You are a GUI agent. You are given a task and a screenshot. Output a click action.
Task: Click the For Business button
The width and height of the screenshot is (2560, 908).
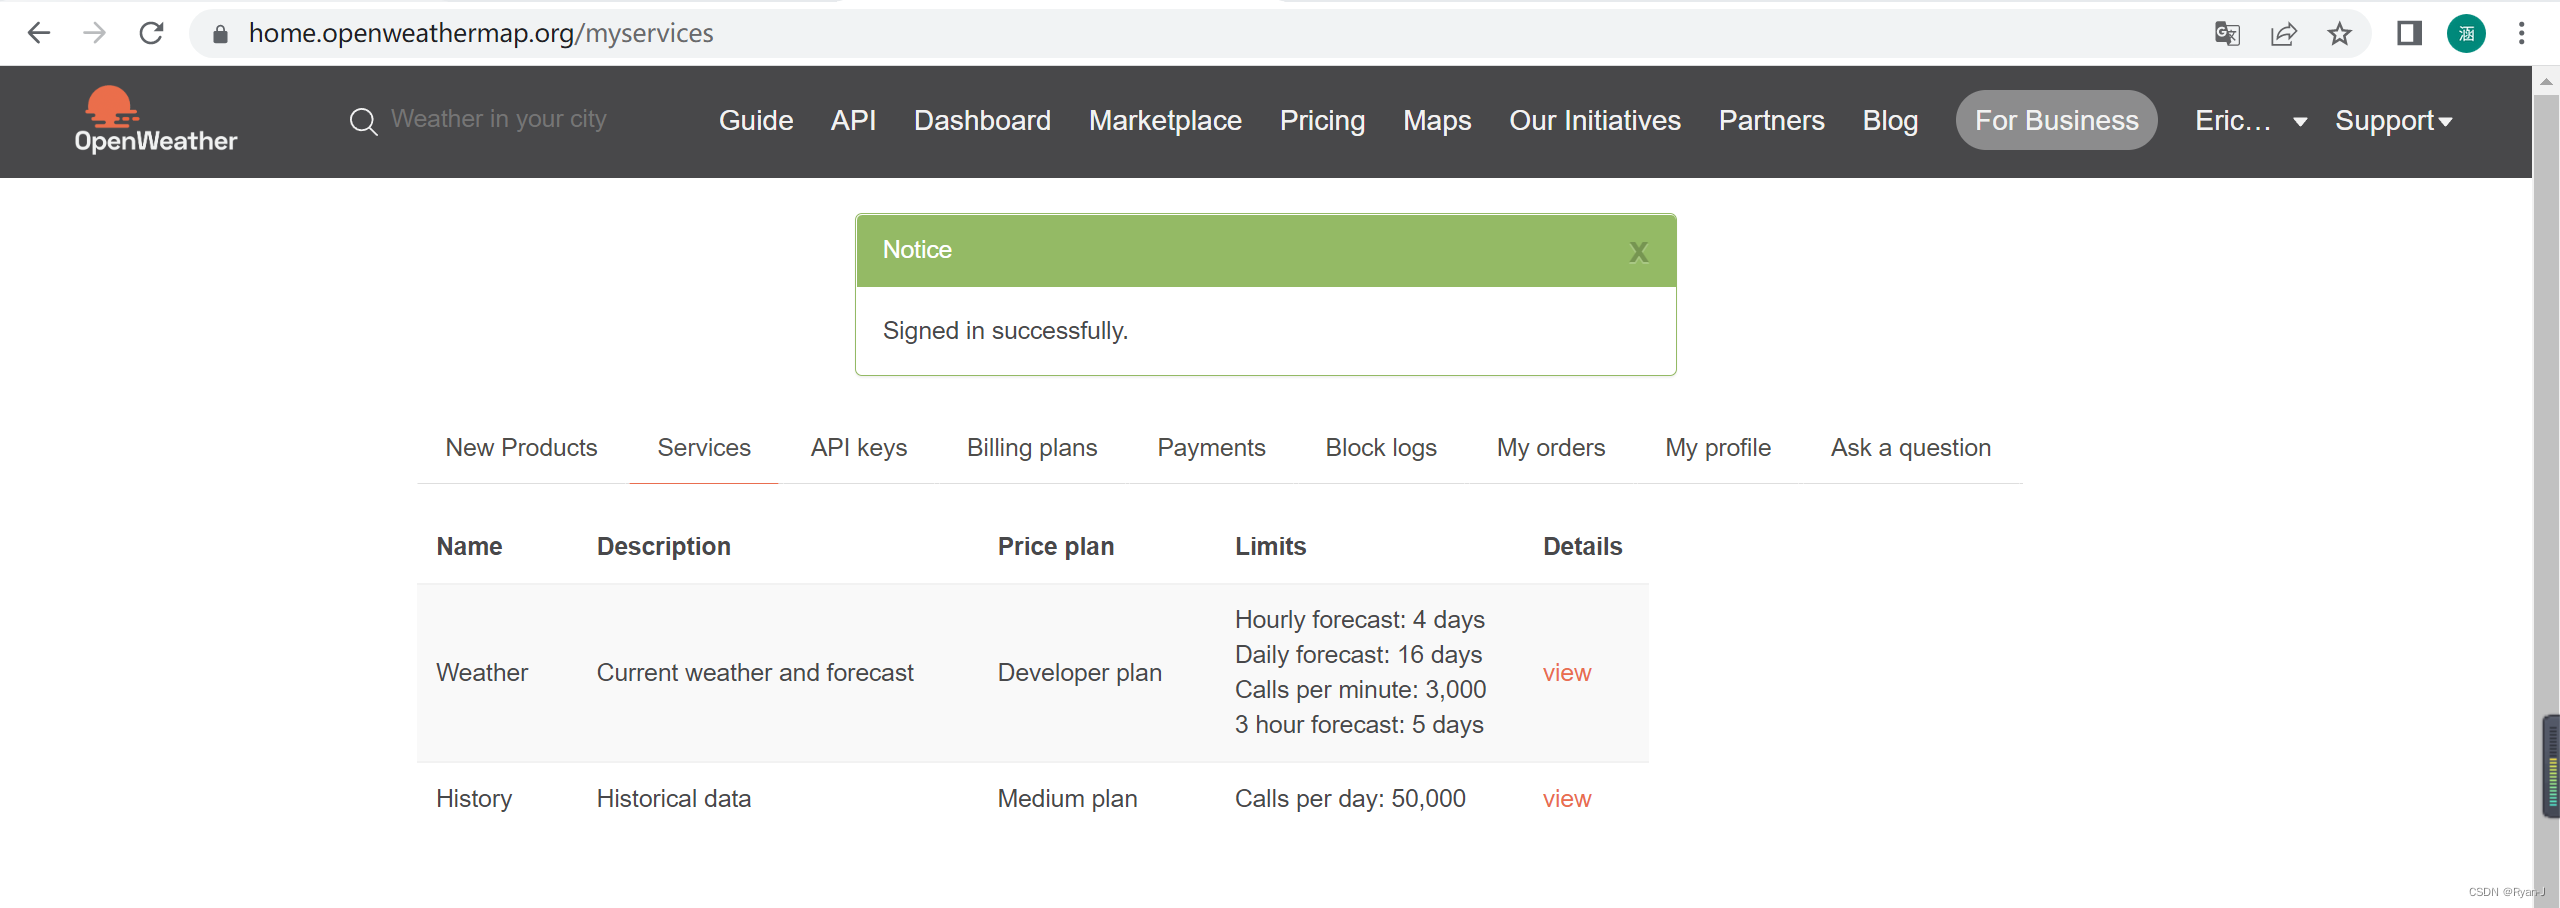click(2056, 120)
